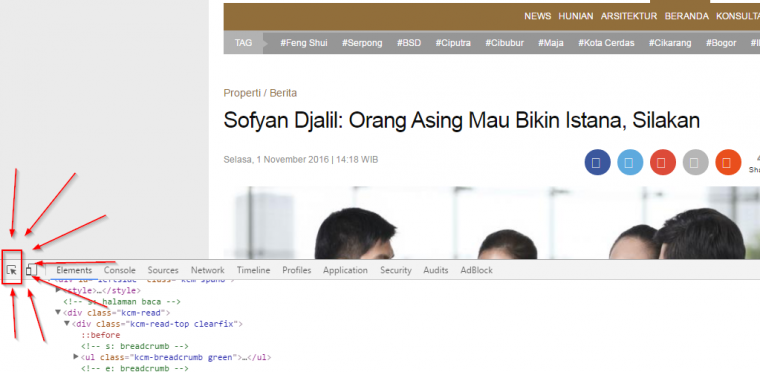The width and height of the screenshot is (760, 372).
Task: Select the 'e: breadcrumb' comment line
Action: pyautogui.click(x=135, y=369)
